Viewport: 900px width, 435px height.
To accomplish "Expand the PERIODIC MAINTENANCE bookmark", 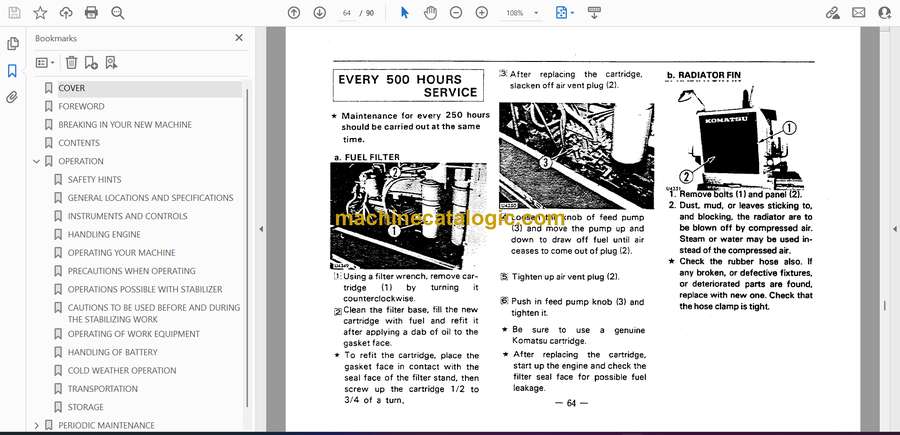I will coord(37,425).
